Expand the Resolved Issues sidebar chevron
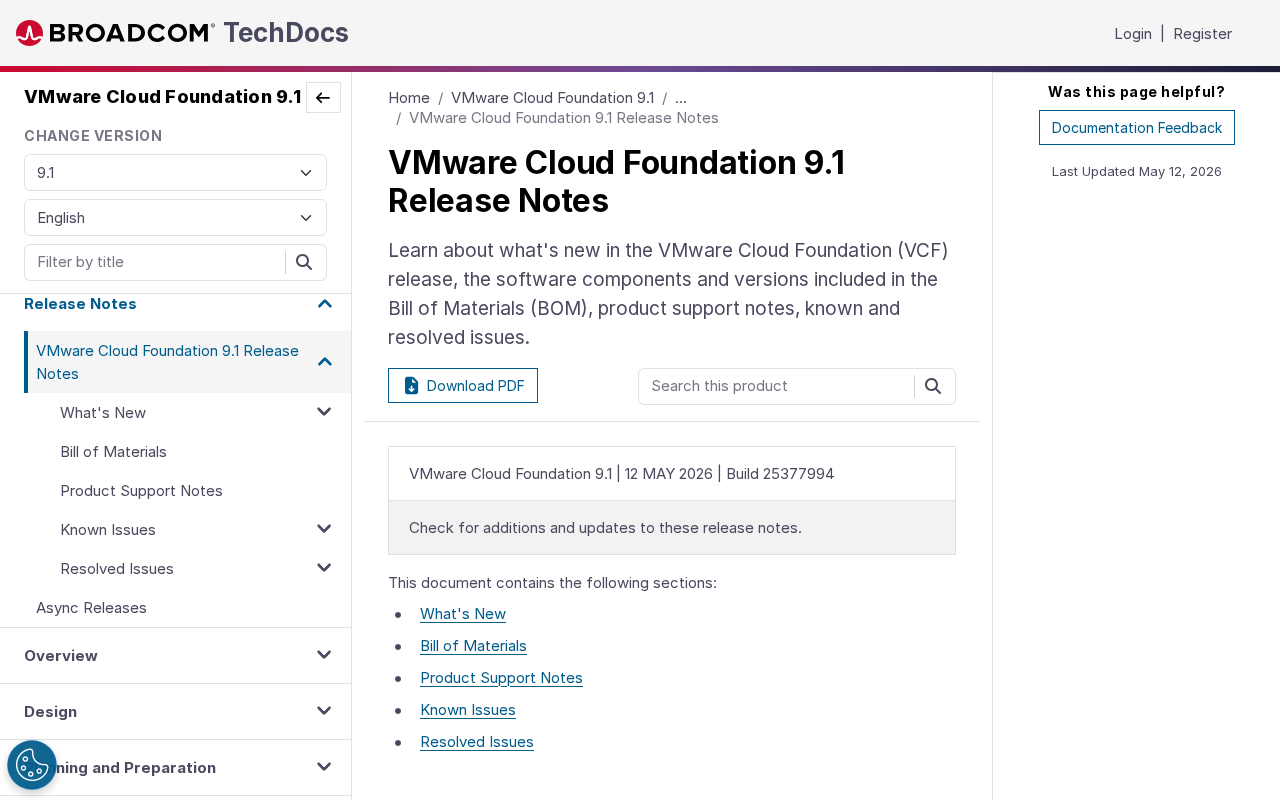This screenshot has height=800, width=1280. point(324,568)
